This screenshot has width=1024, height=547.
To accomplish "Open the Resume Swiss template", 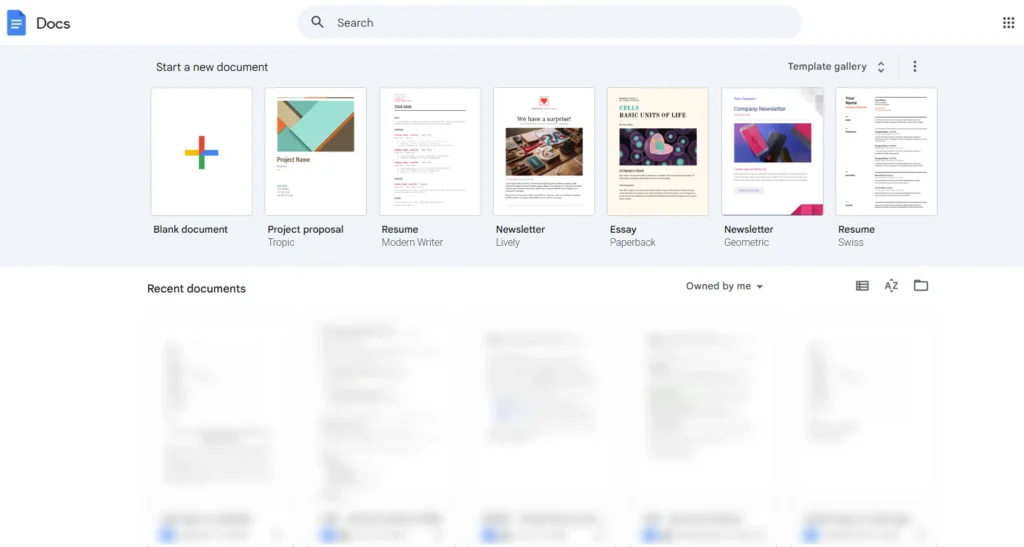I will point(886,151).
